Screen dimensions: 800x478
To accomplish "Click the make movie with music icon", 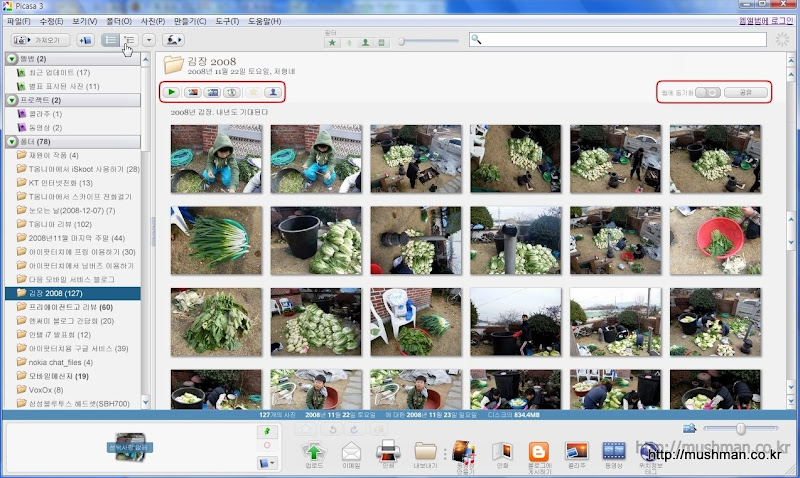I will coord(464,457).
